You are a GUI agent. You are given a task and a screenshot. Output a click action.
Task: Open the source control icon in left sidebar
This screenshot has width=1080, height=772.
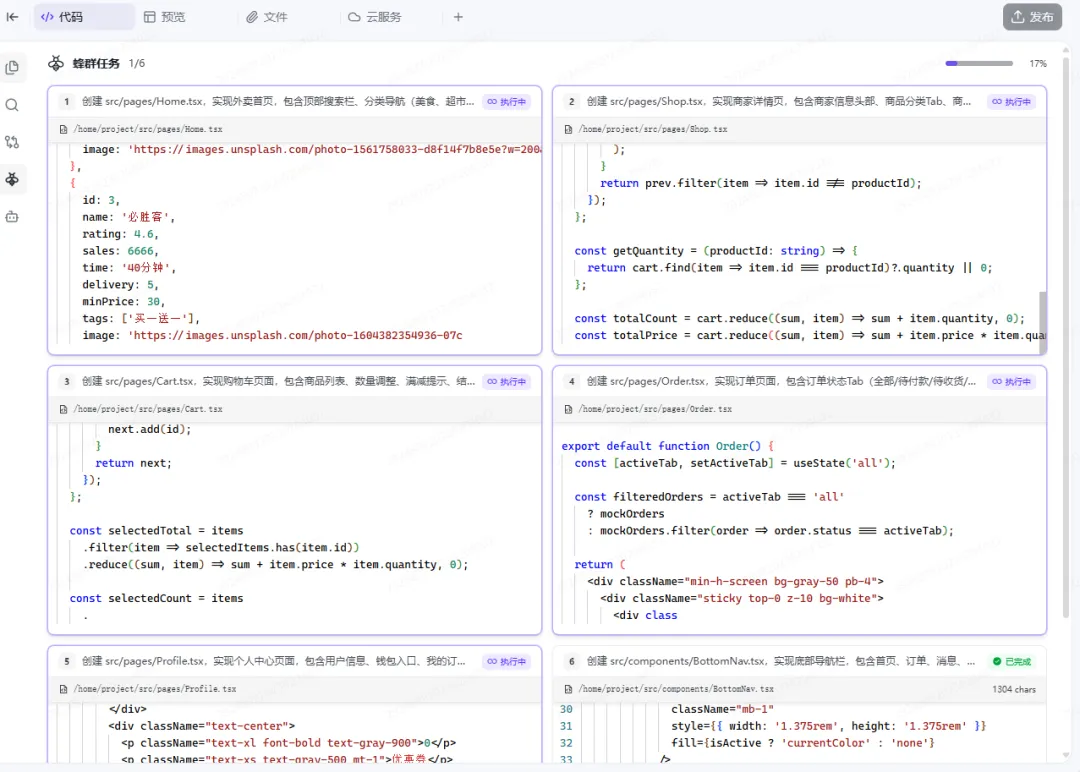12,142
